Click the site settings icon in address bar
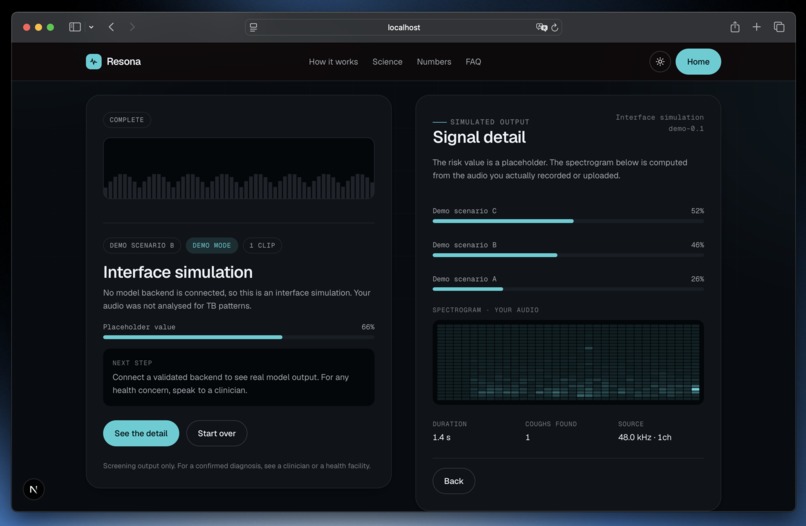The width and height of the screenshot is (806, 526). coord(253,27)
